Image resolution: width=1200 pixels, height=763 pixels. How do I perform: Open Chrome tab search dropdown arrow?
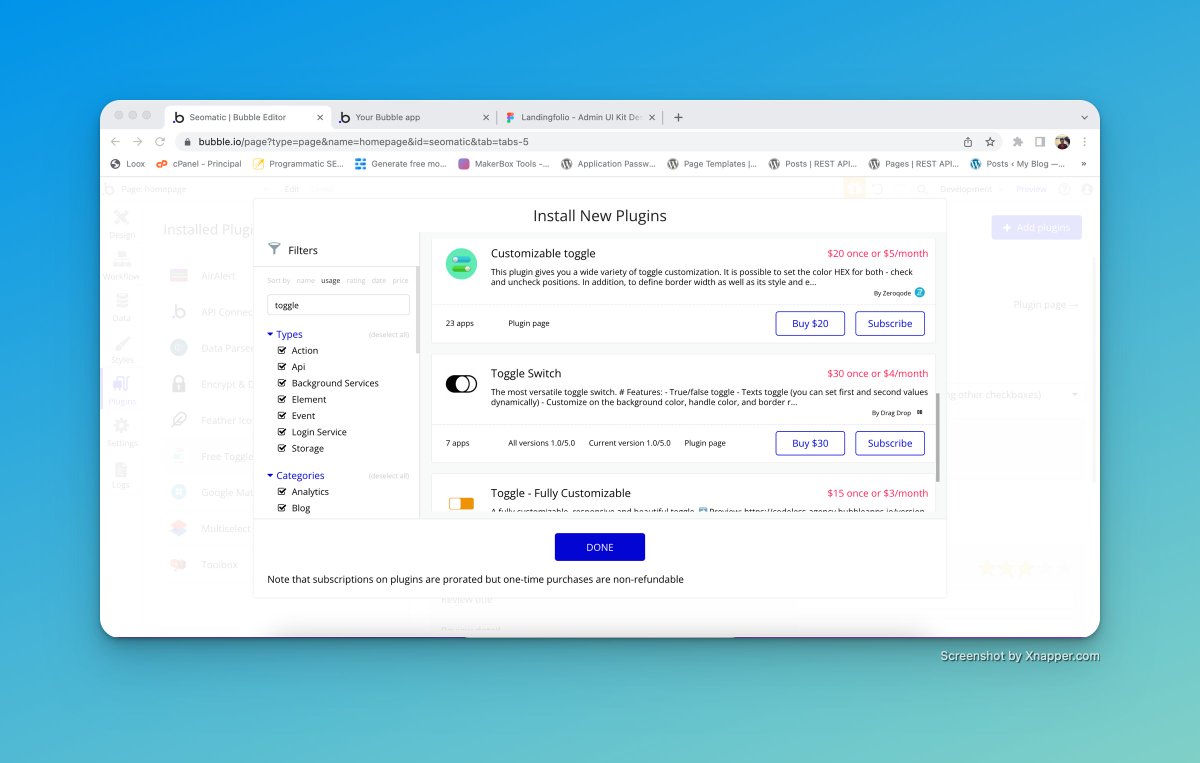(1084, 117)
